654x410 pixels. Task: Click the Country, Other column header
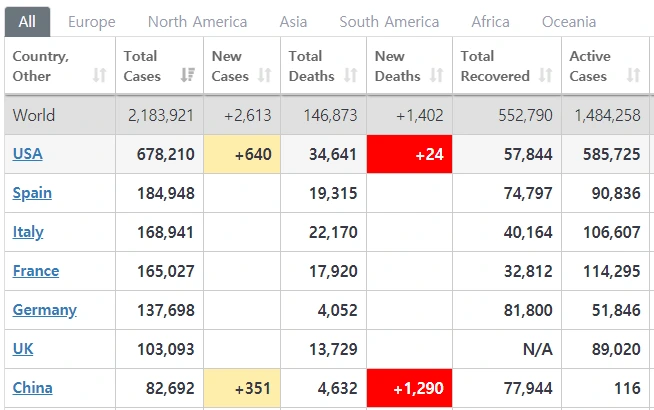click(x=60, y=65)
